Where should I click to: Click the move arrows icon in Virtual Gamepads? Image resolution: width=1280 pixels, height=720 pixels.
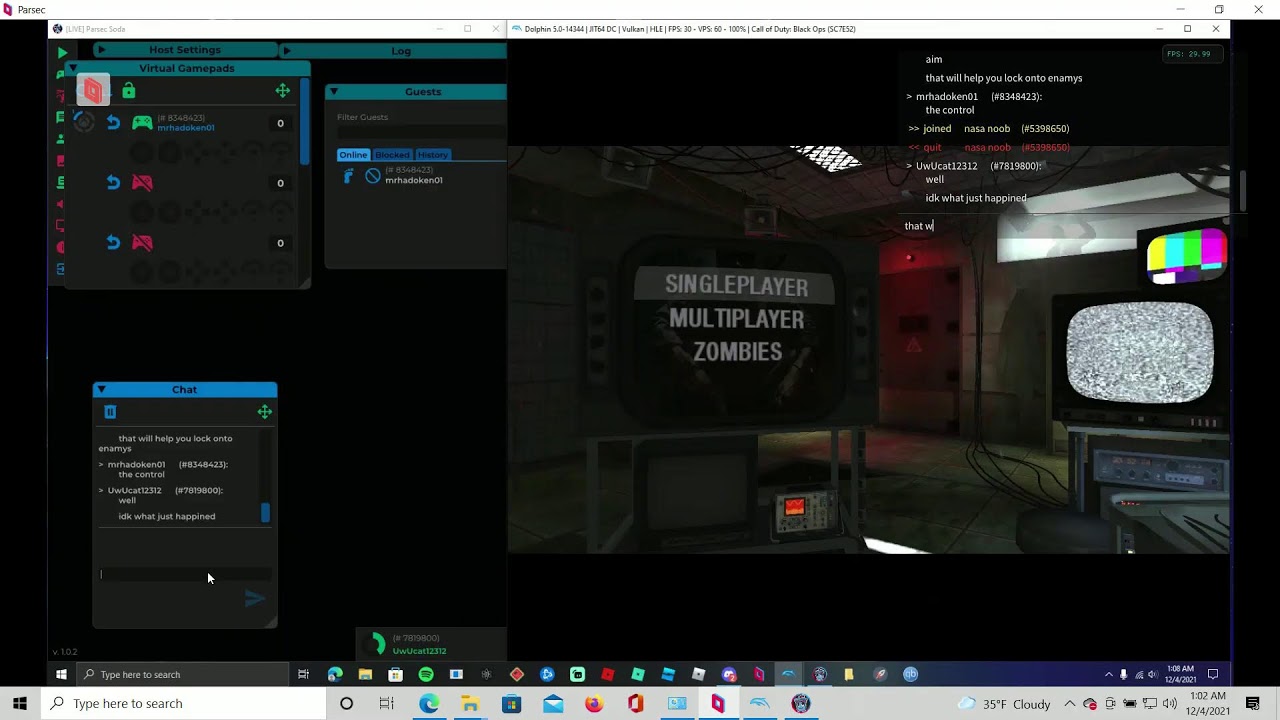tap(283, 91)
